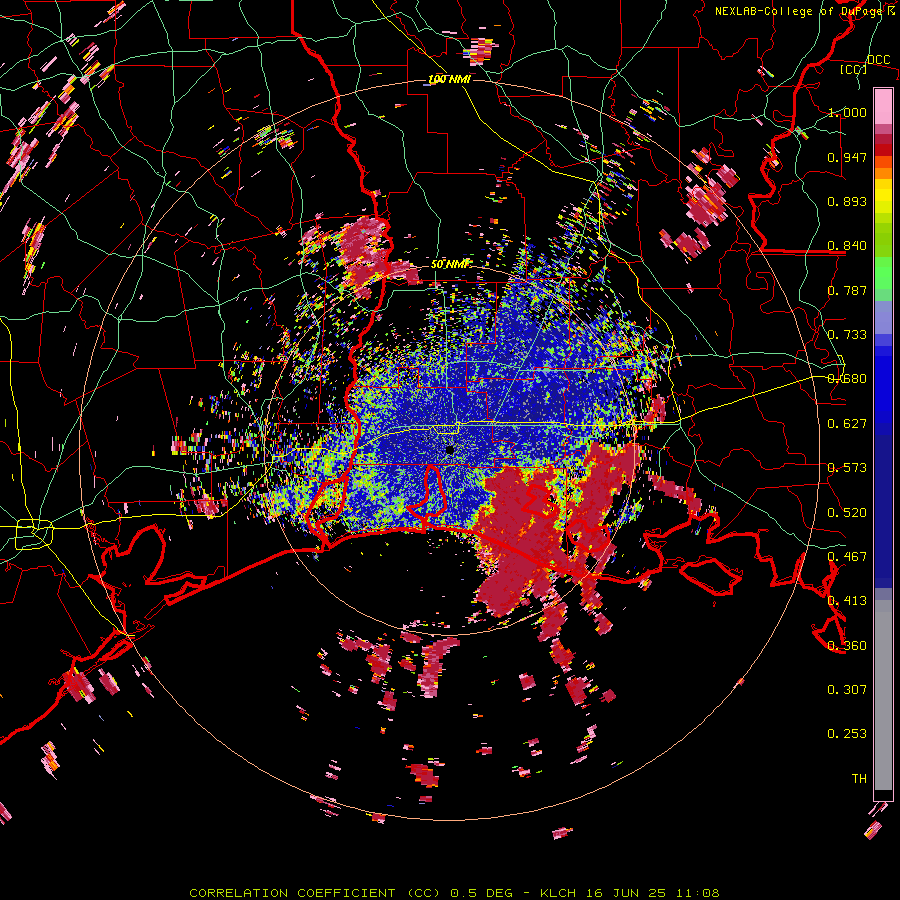The width and height of the screenshot is (900, 900).
Task: Click the [CC] units label above the color bar
Action: 853,69
